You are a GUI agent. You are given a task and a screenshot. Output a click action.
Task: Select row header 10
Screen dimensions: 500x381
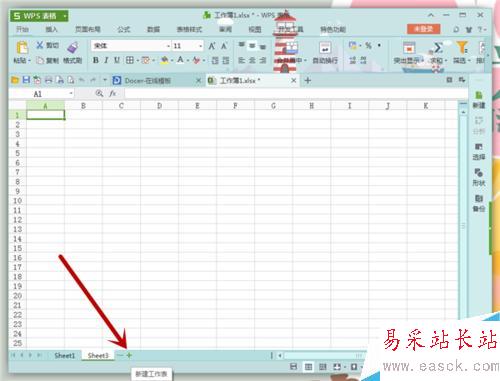(x=17, y=201)
